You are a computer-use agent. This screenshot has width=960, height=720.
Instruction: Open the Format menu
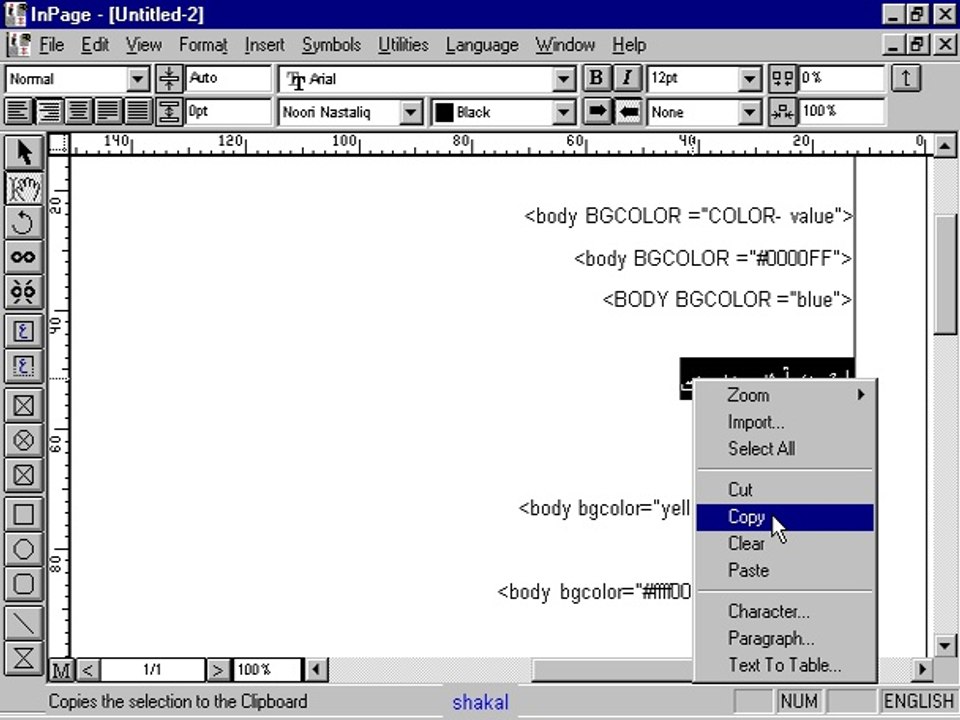(203, 45)
